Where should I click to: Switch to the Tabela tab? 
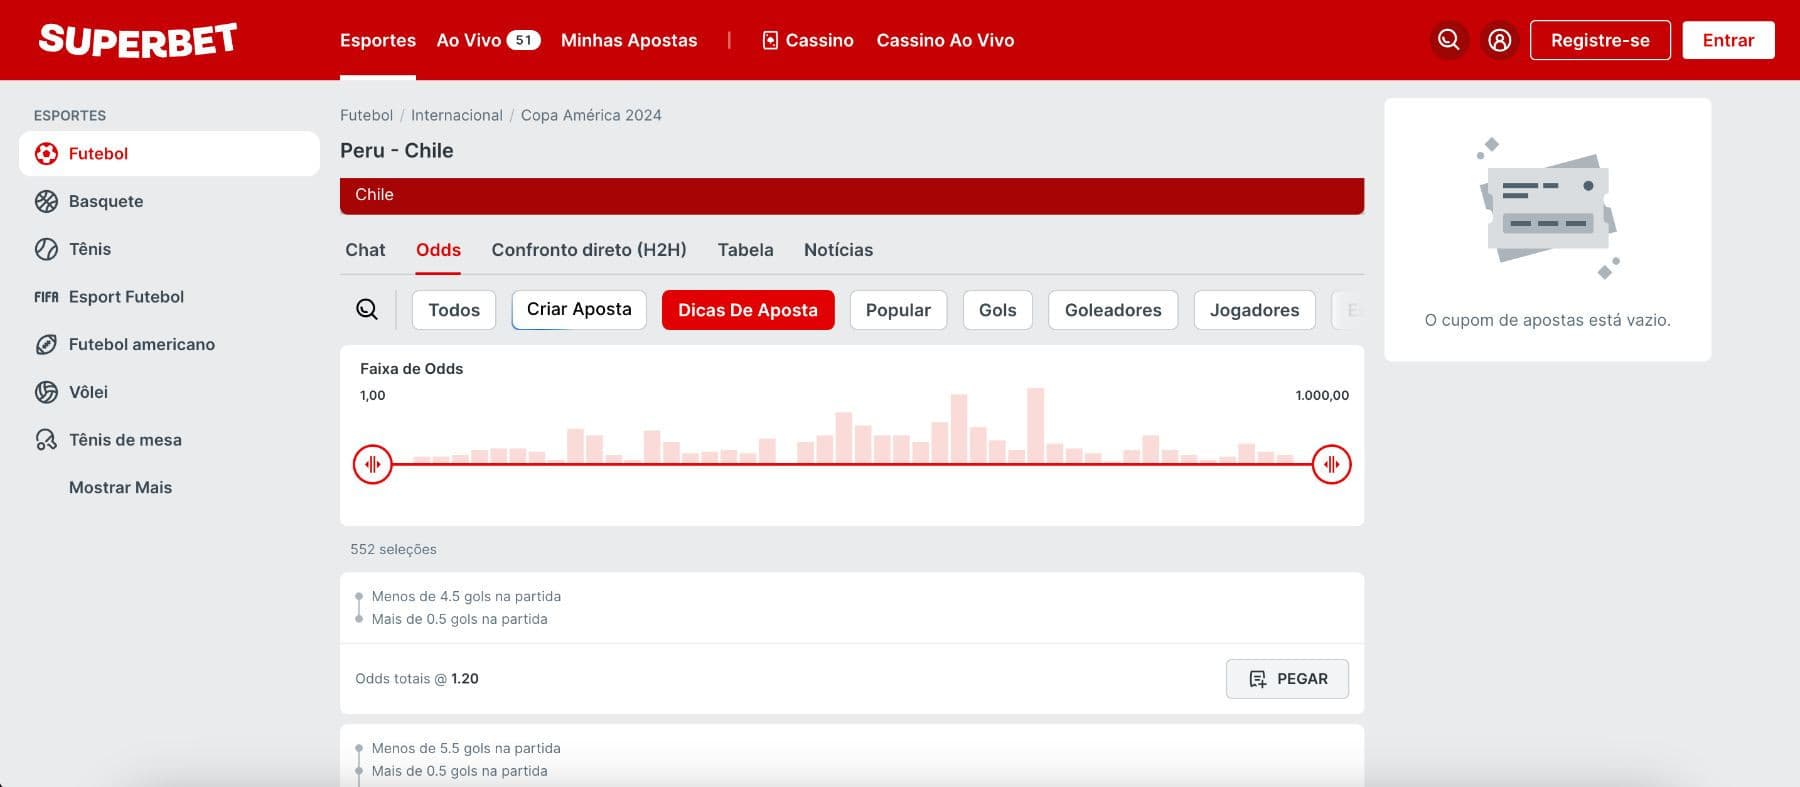coord(745,250)
